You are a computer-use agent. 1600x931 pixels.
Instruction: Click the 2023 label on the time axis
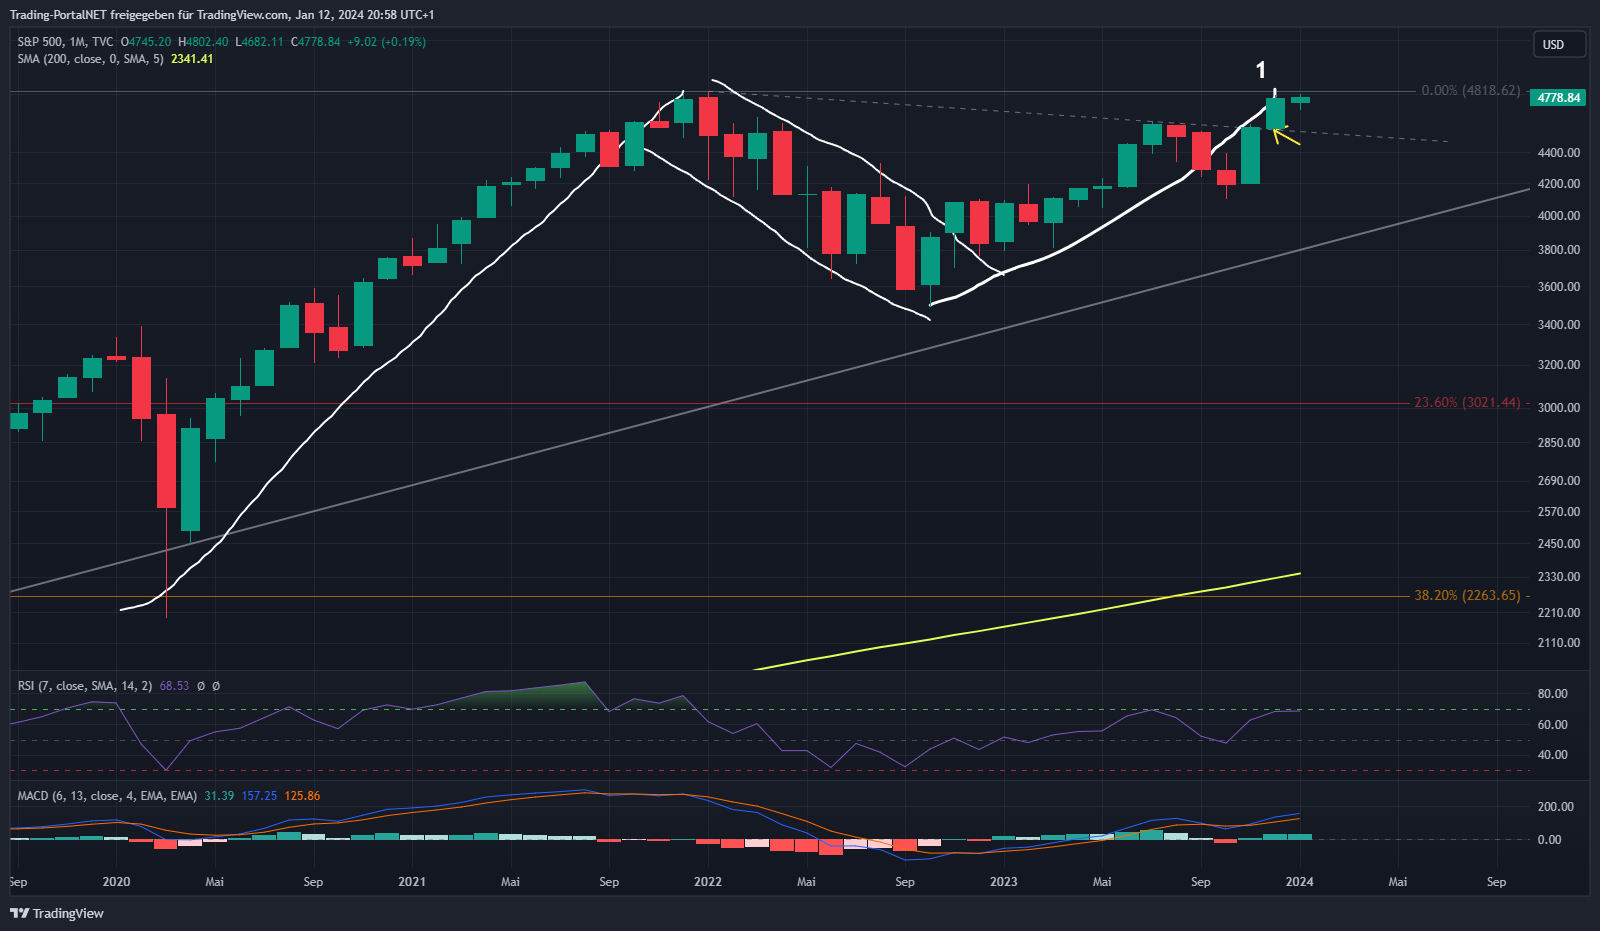(x=1003, y=882)
